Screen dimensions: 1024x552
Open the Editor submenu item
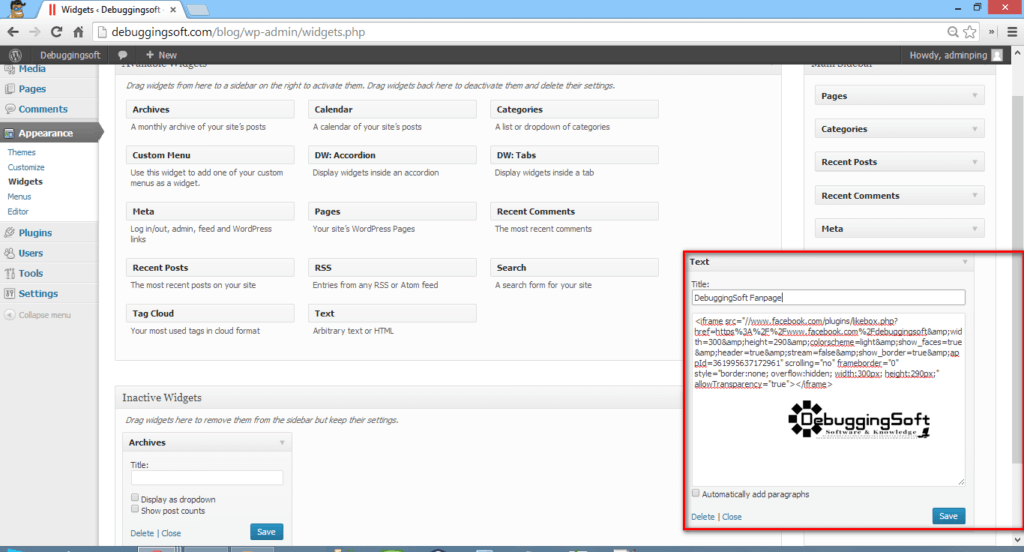tap(18, 212)
